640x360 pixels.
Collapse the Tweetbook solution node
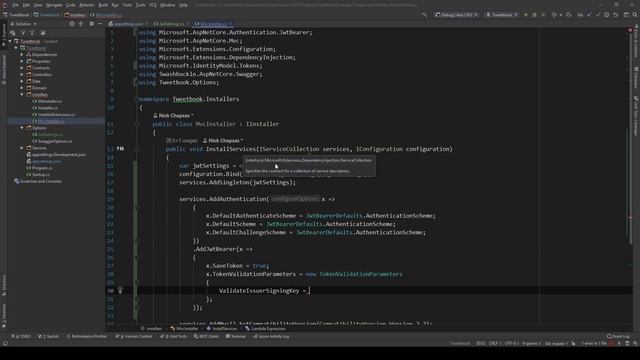pyautogui.click(x=10, y=41)
